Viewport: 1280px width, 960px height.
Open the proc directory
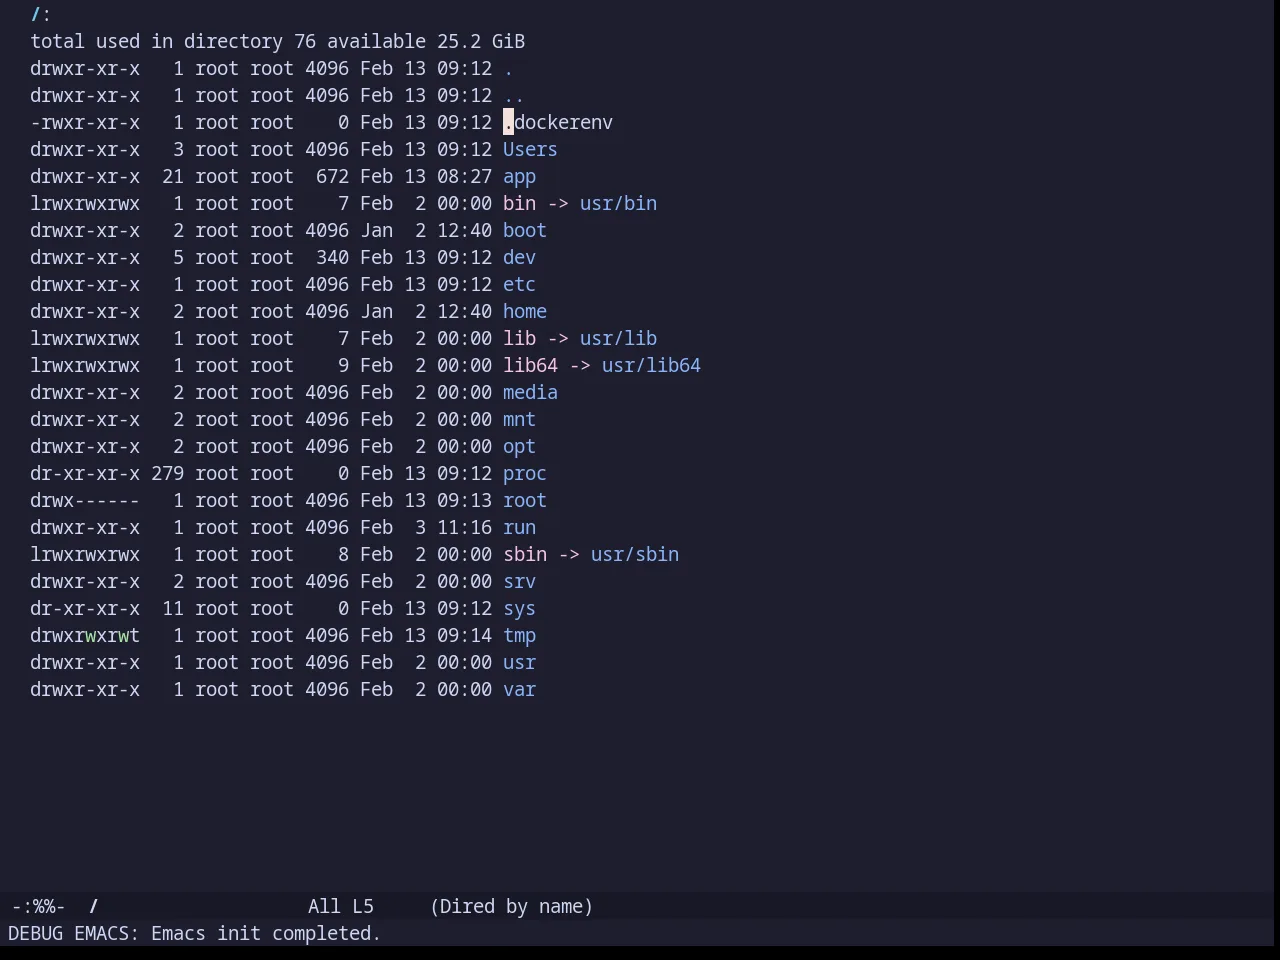(x=525, y=473)
